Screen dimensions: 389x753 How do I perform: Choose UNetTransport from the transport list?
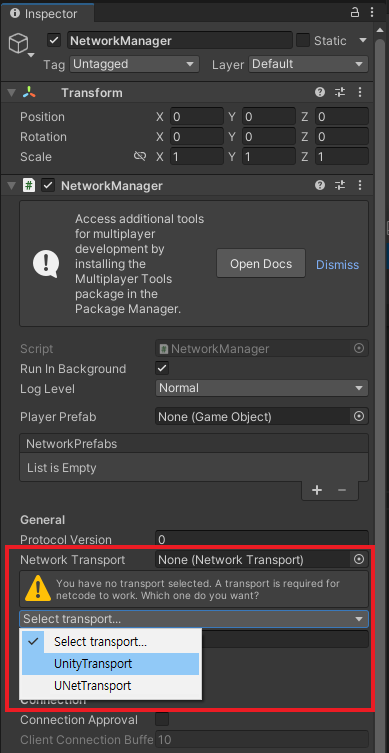110,686
